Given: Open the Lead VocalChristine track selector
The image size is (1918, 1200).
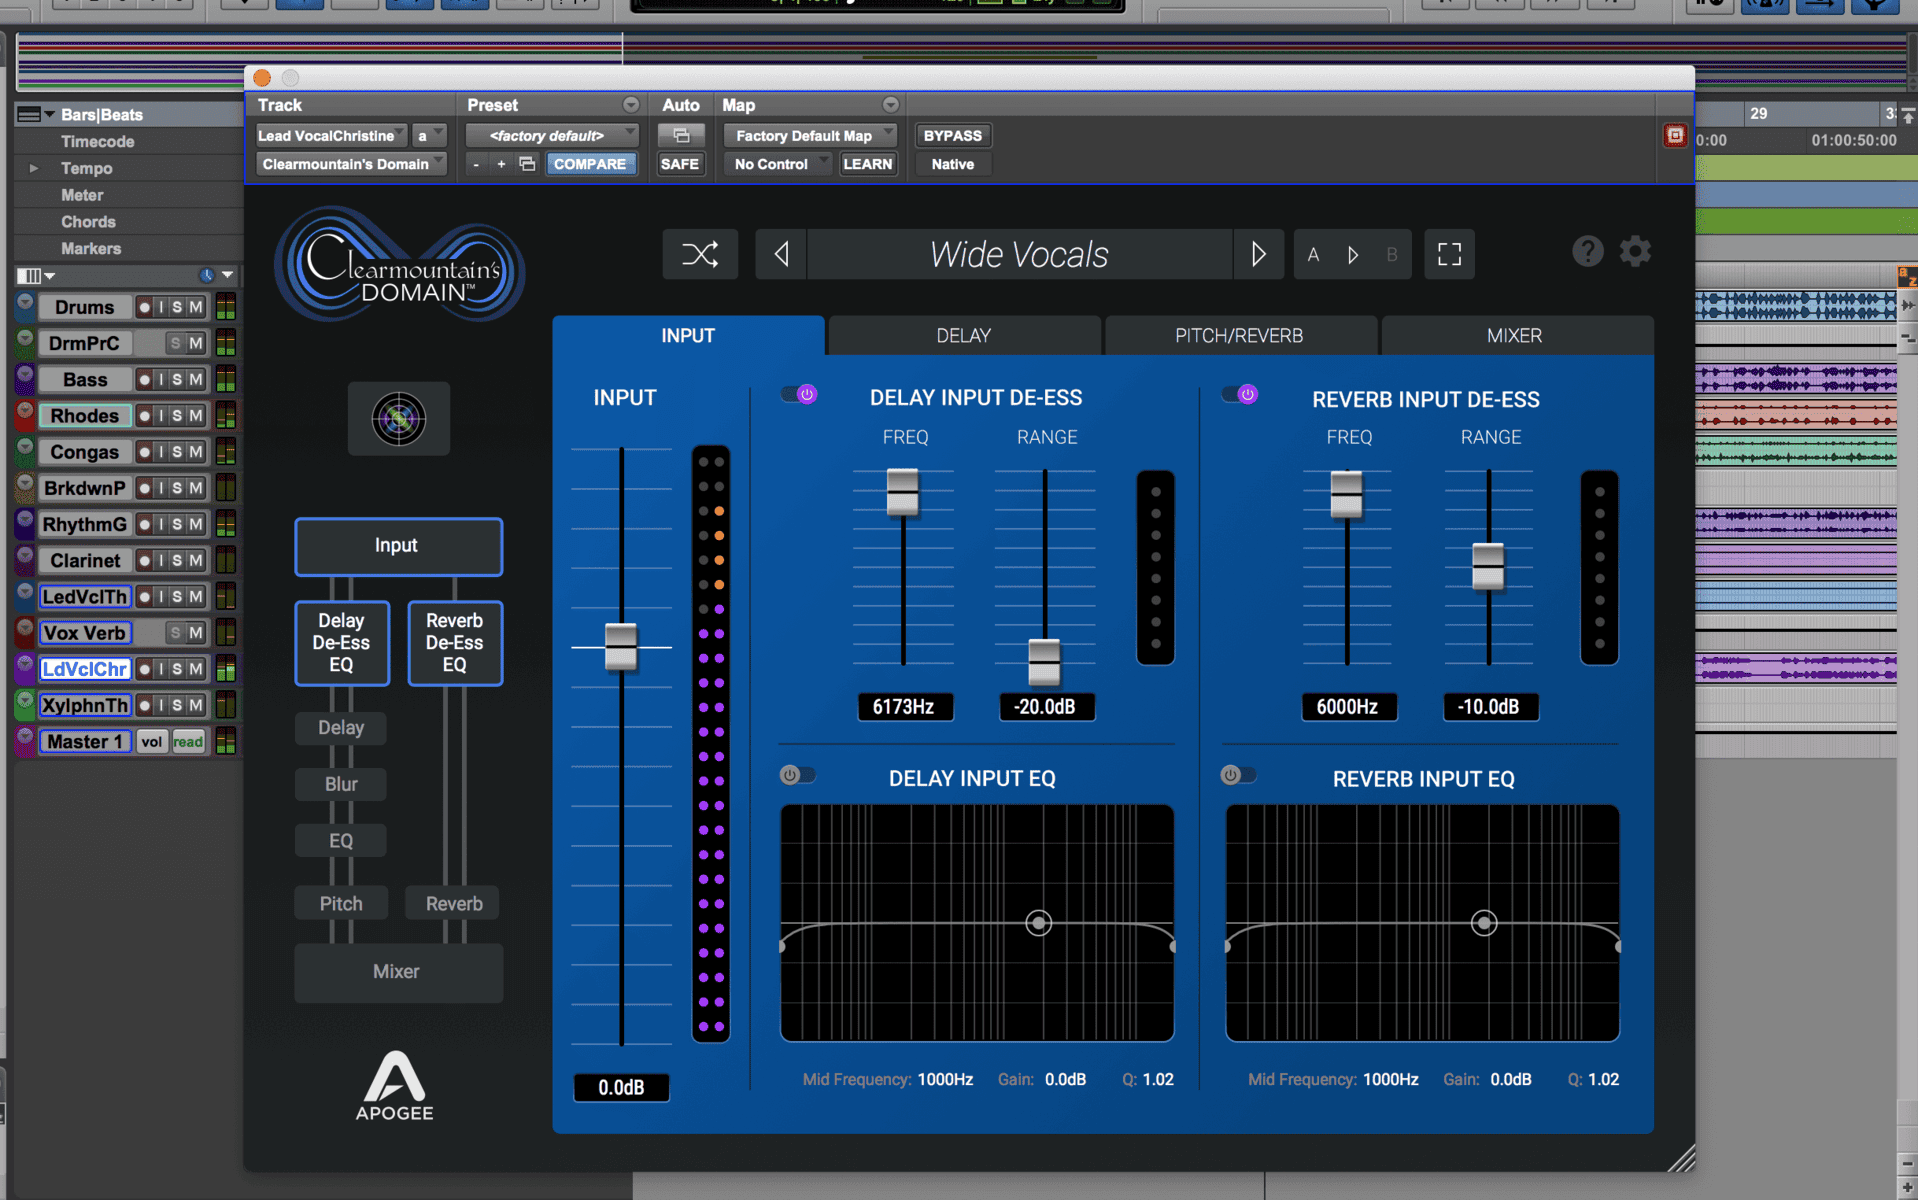Looking at the screenshot, I should (x=331, y=135).
